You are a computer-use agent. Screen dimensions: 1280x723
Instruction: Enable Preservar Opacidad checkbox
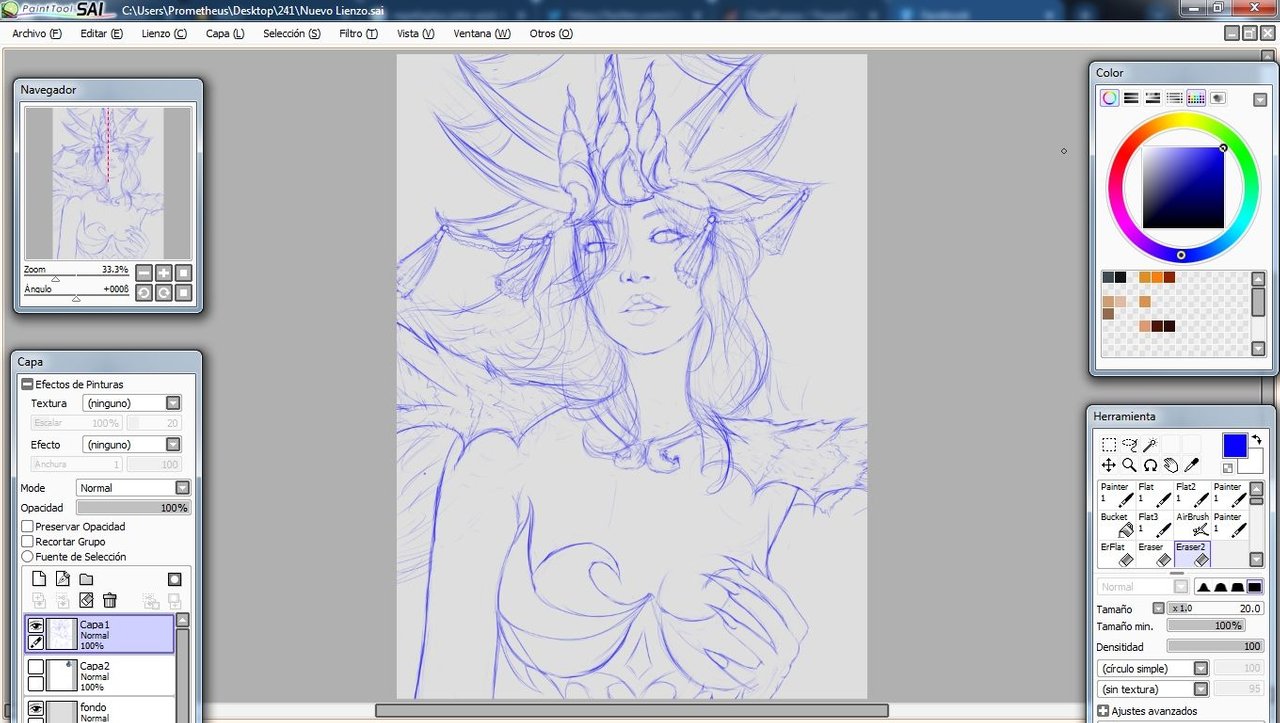point(28,526)
